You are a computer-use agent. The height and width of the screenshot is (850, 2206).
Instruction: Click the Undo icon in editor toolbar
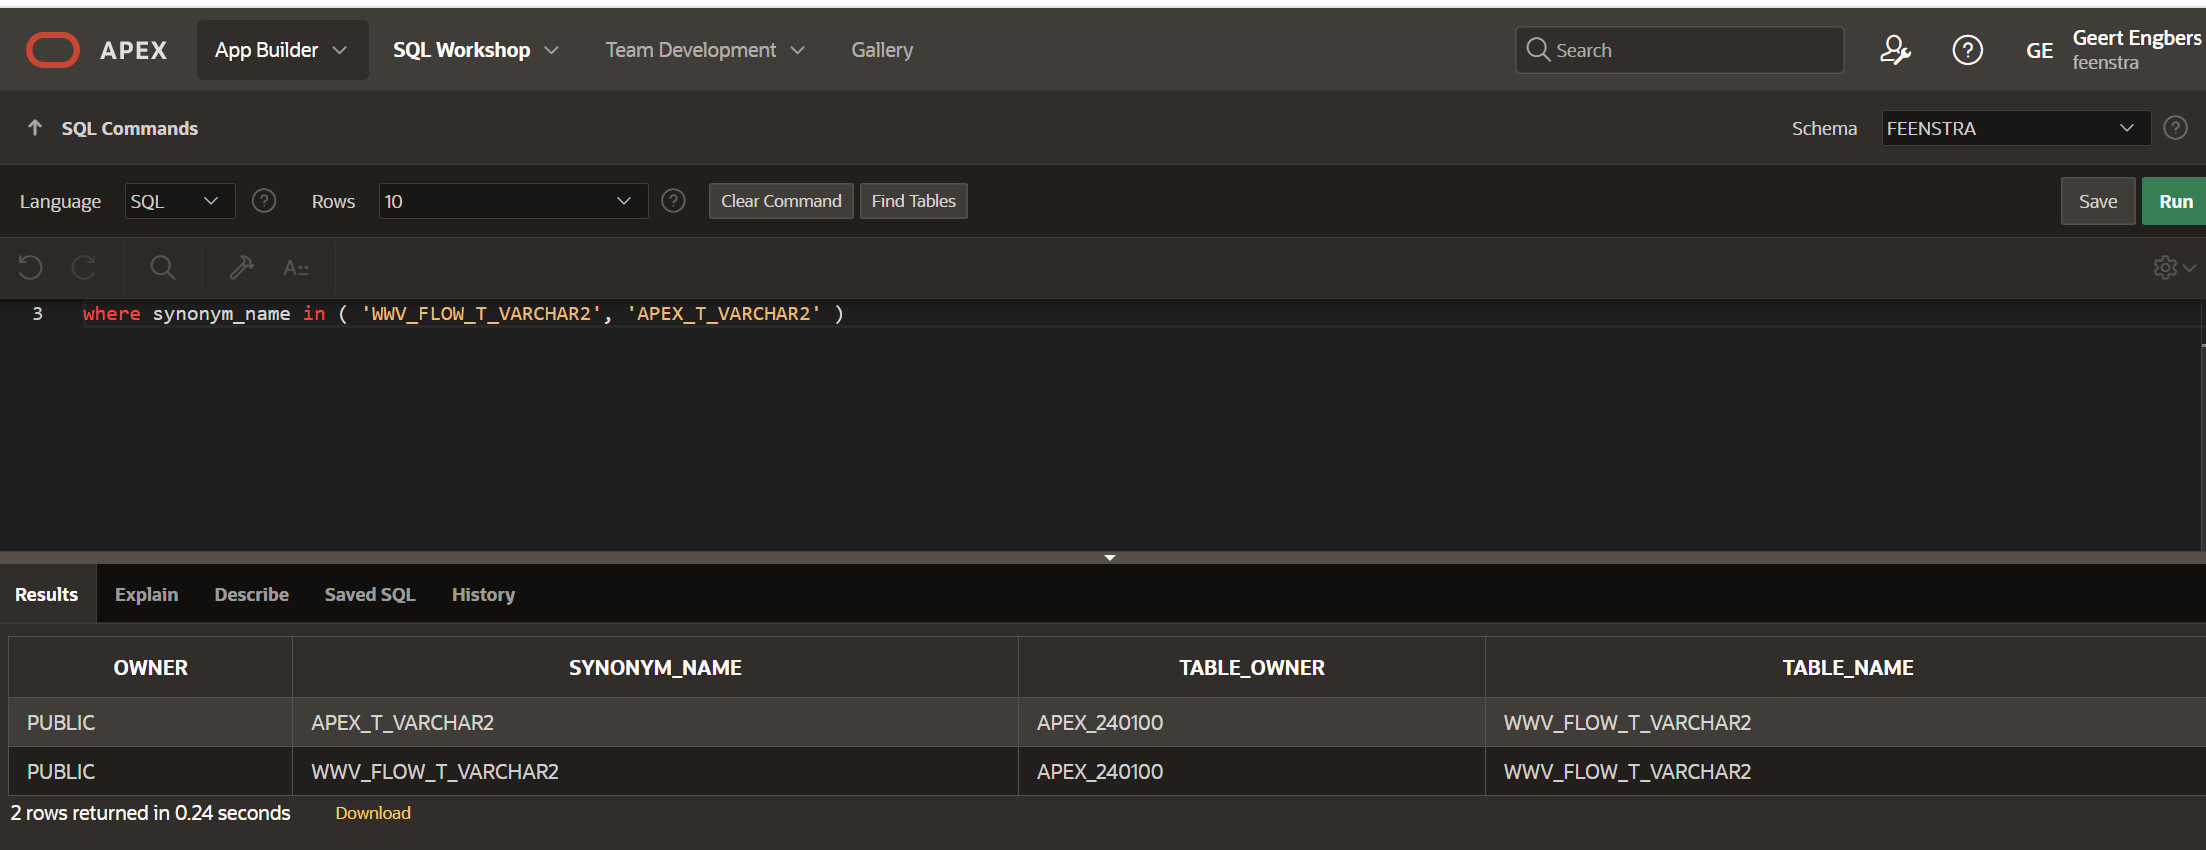coord(31,267)
